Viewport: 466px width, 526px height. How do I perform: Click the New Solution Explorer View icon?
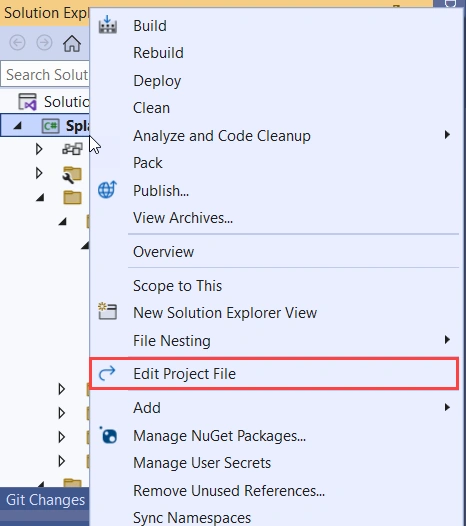107,311
